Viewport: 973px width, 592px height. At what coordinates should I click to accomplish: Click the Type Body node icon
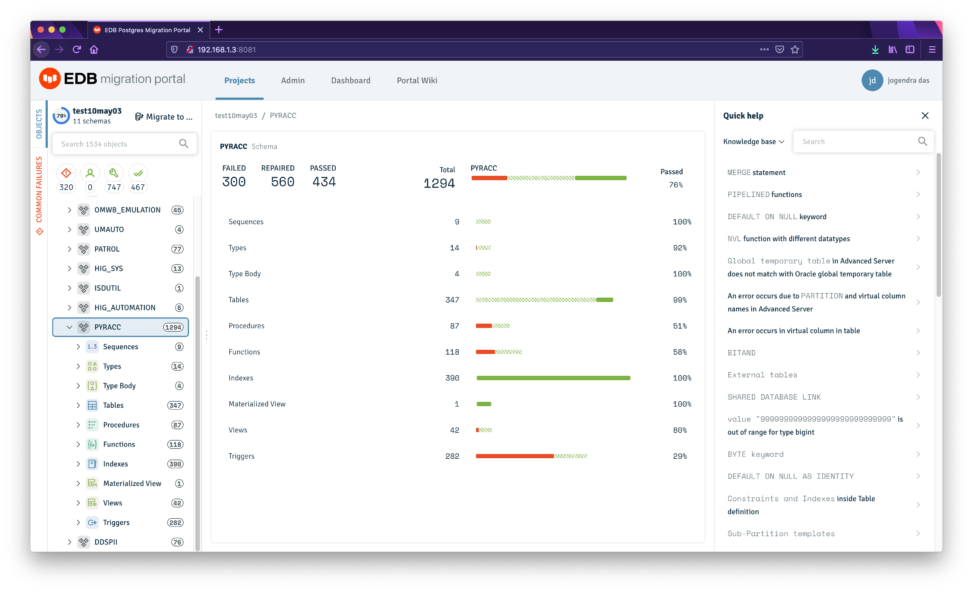92,385
